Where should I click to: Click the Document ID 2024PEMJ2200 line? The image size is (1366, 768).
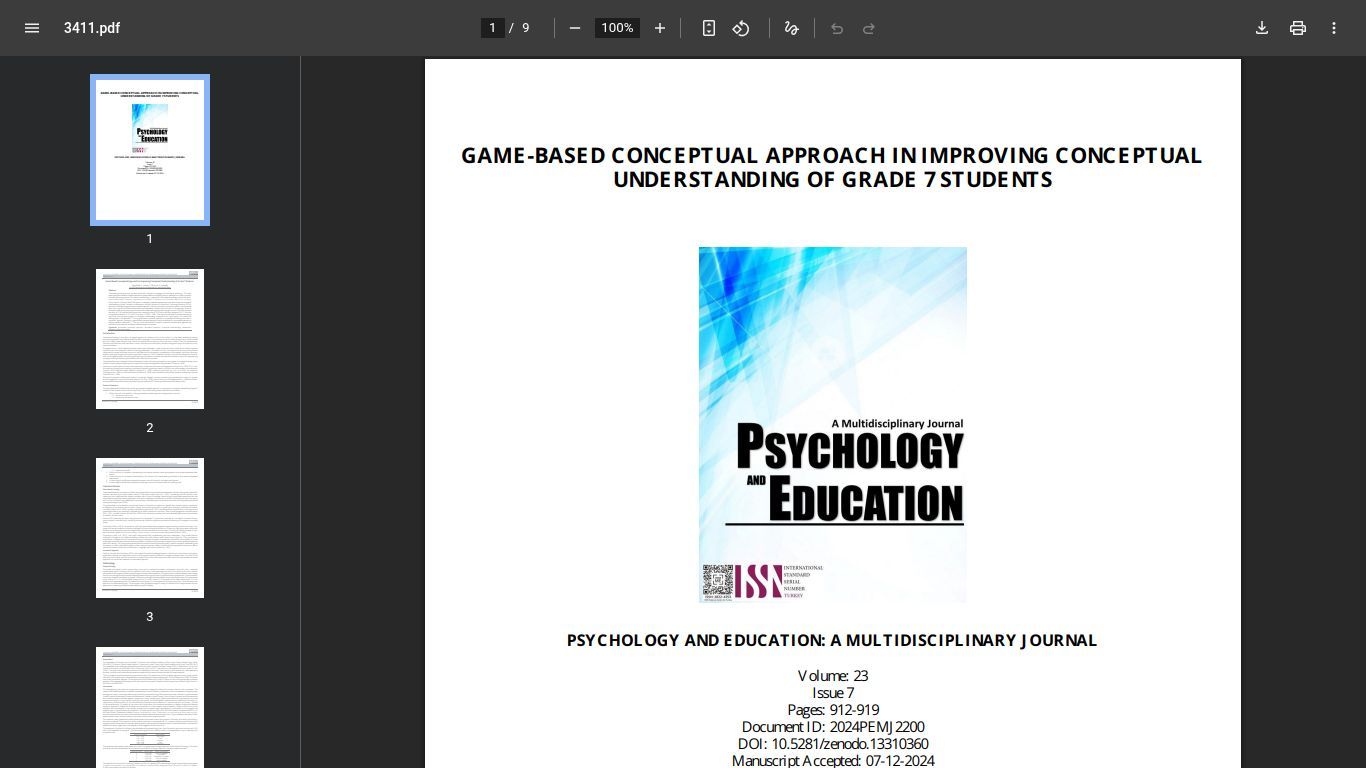[833, 727]
